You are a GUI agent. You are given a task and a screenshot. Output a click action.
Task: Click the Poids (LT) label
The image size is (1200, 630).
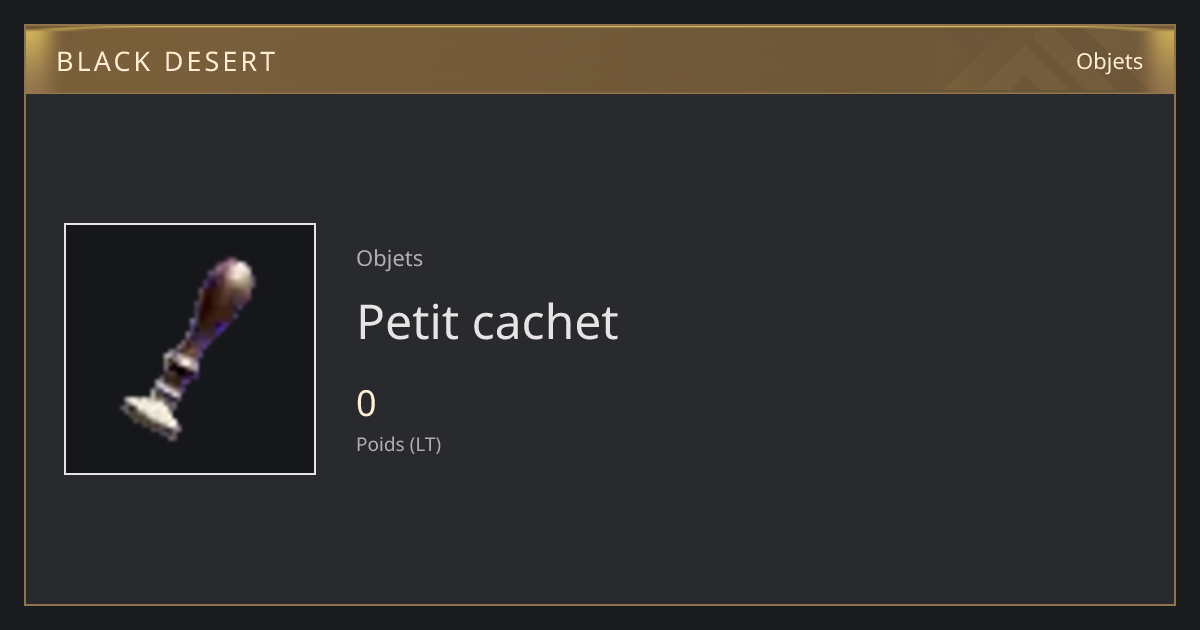[x=398, y=444]
